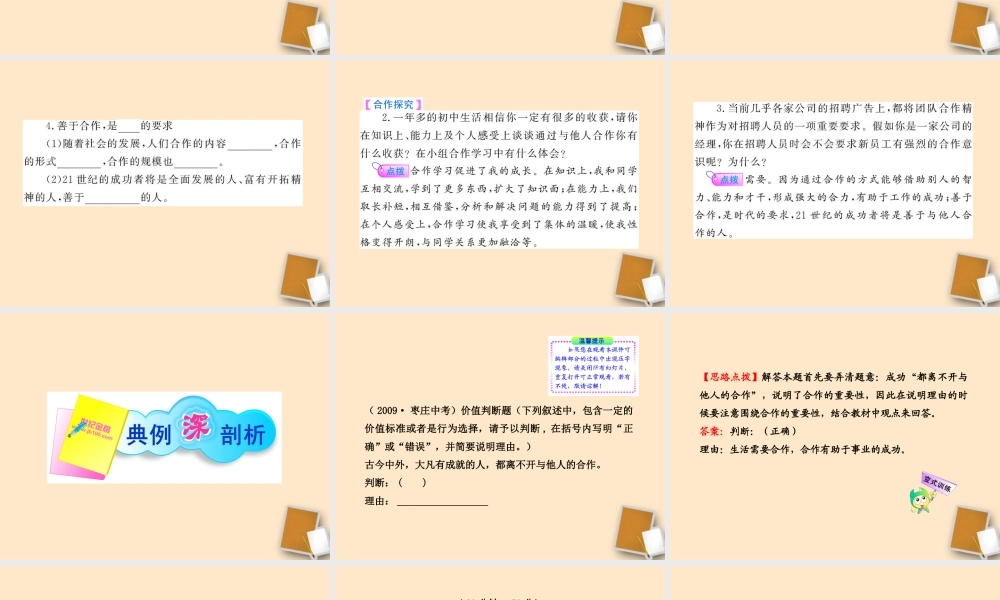Open the 典例深剖析 title slide thumbnail
The width and height of the screenshot is (1000, 600).
[165, 436]
